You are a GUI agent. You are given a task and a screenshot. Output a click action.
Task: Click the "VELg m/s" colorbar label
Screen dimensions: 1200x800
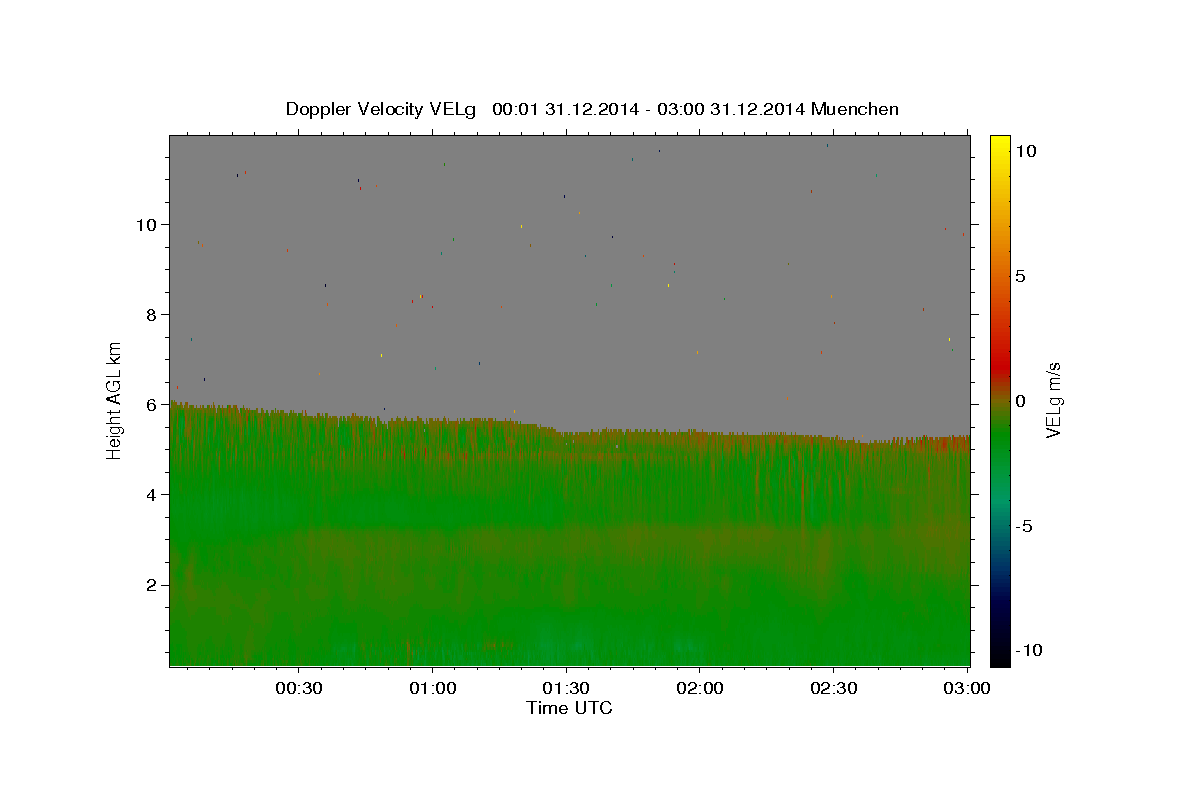(1053, 400)
